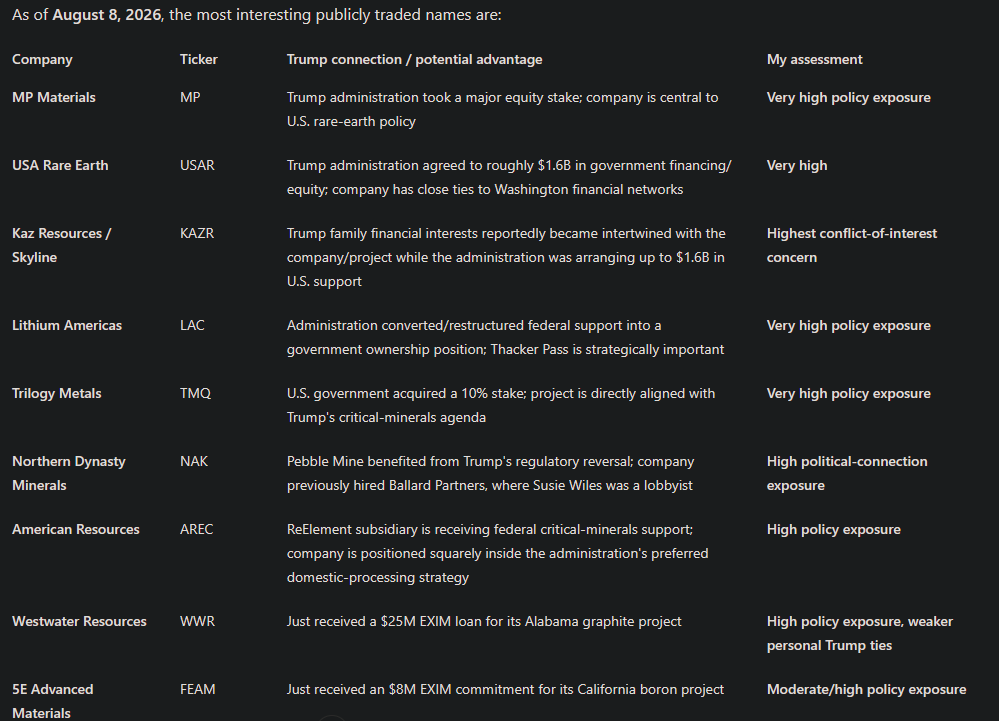Click American Resources company name
999x721 pixels.
[x=76, y=530]
